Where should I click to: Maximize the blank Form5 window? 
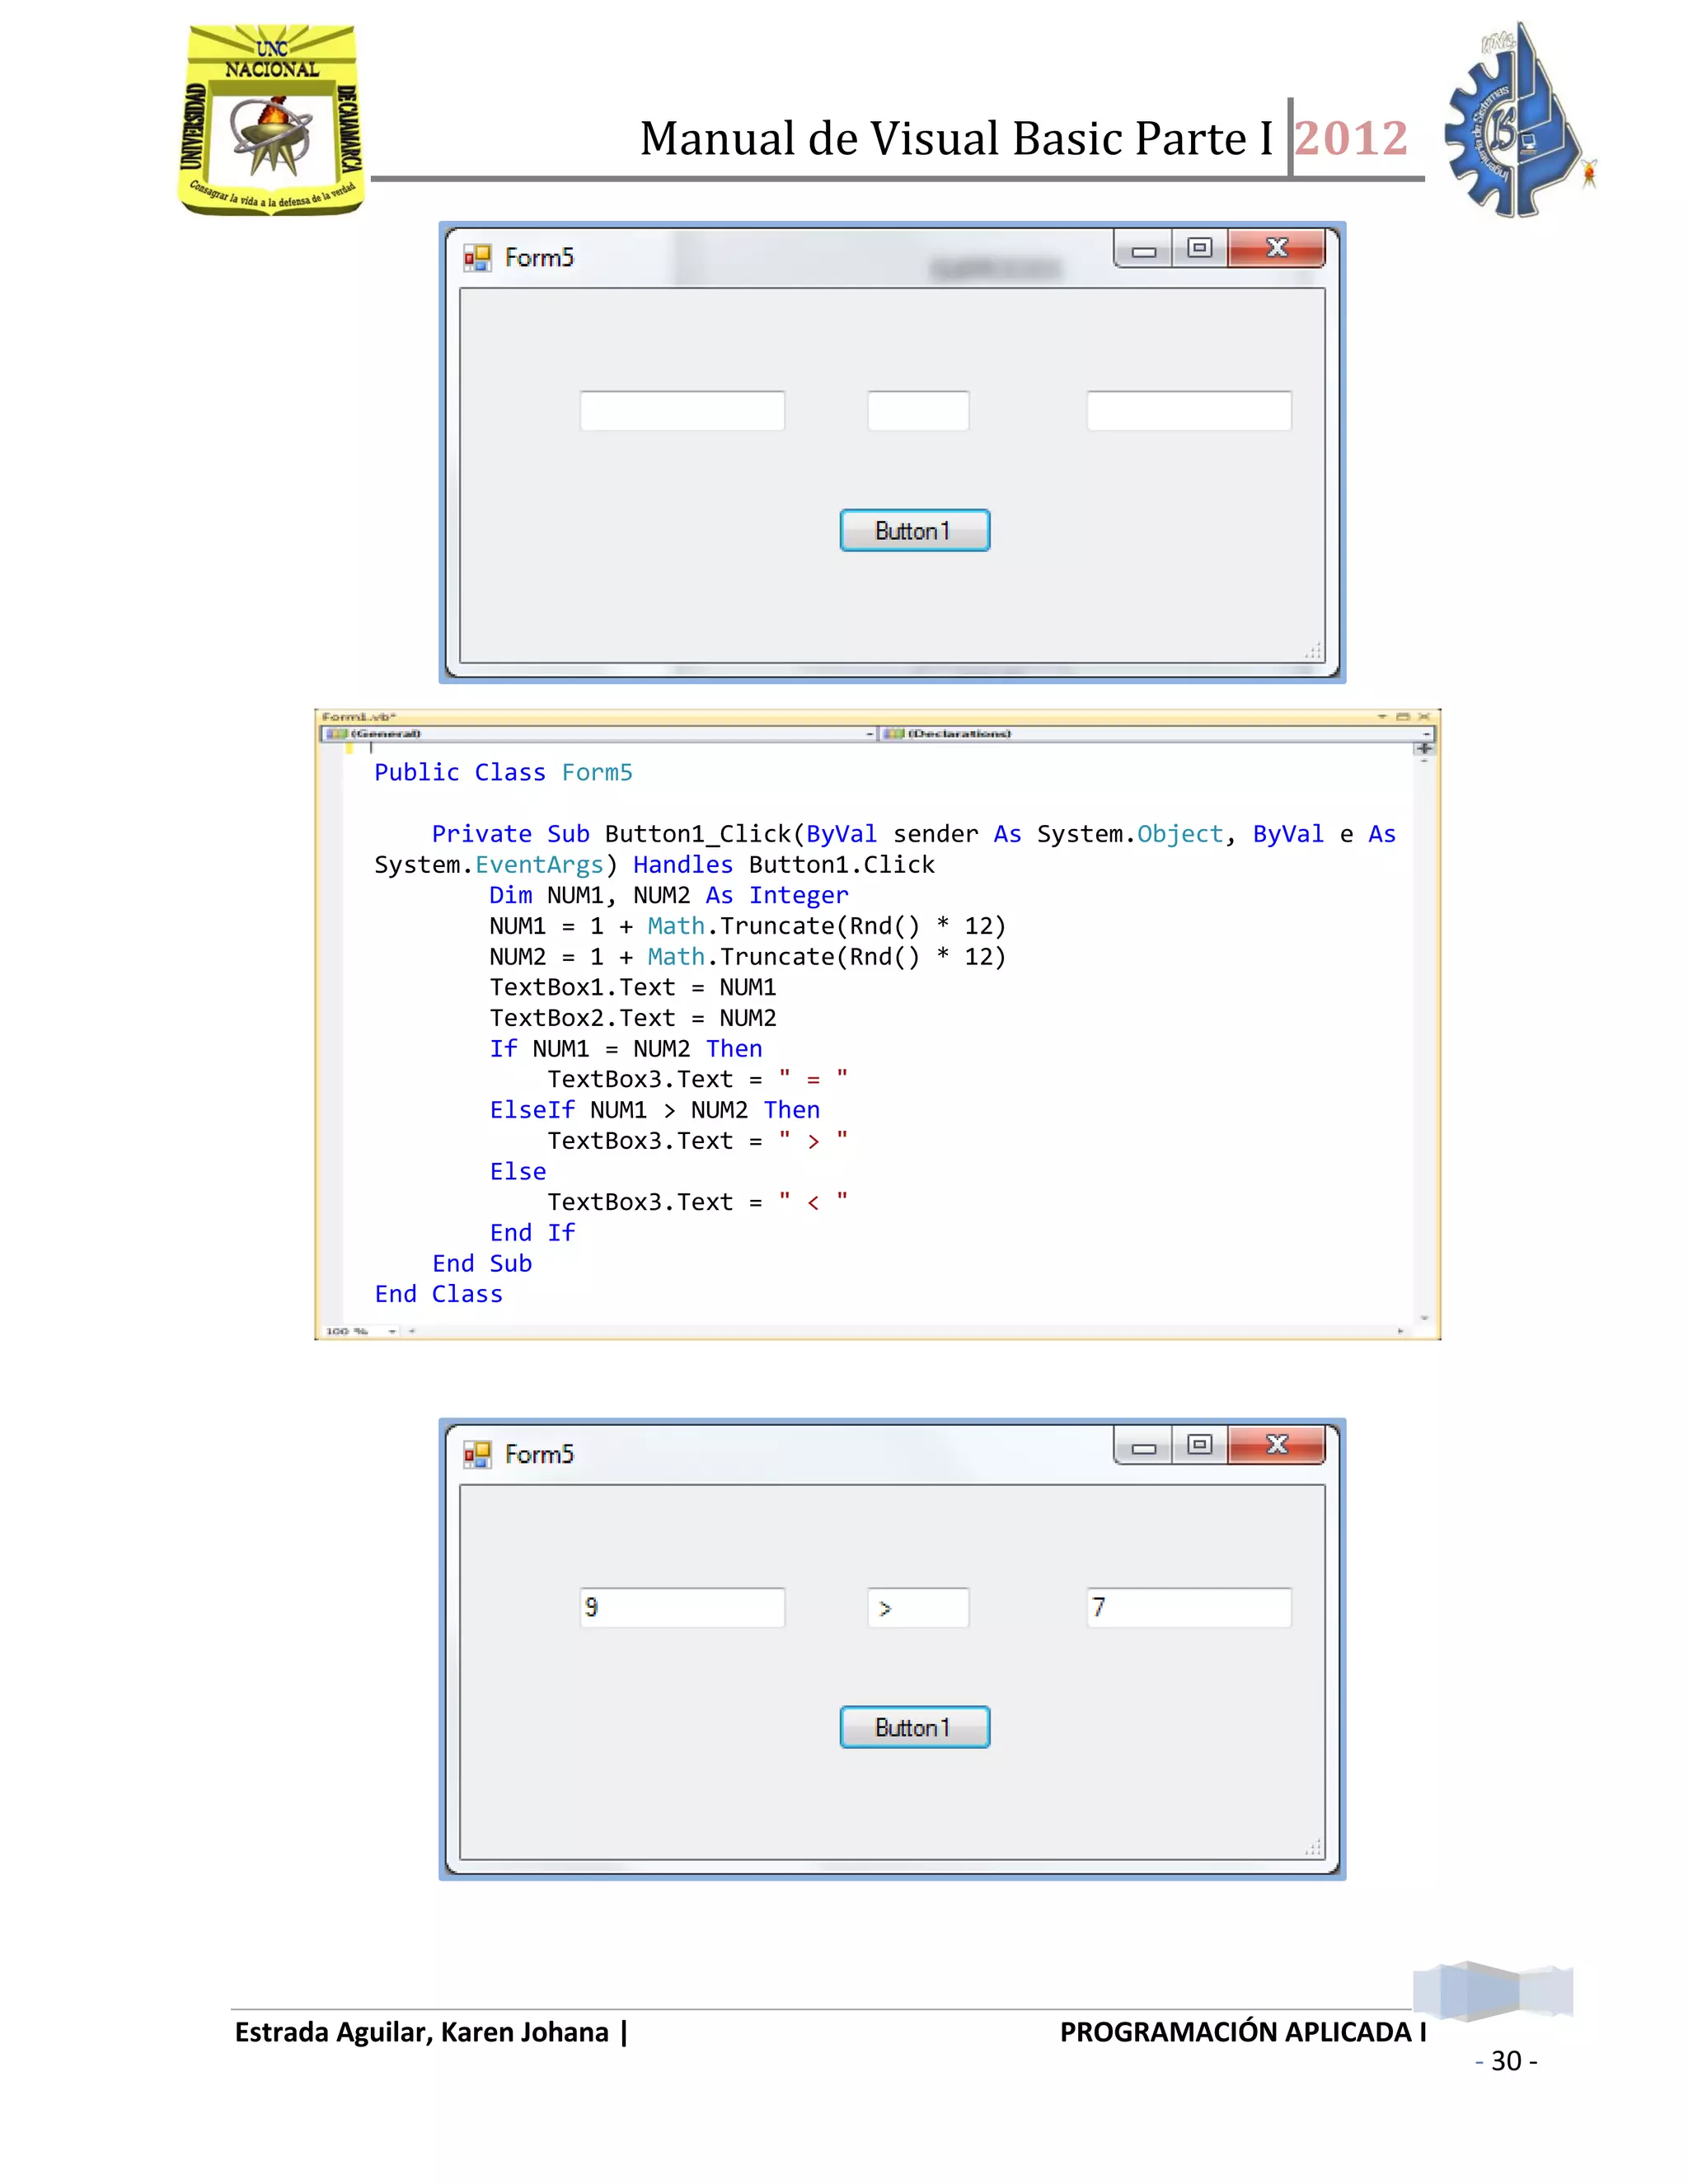click(x=1199, y=248)
